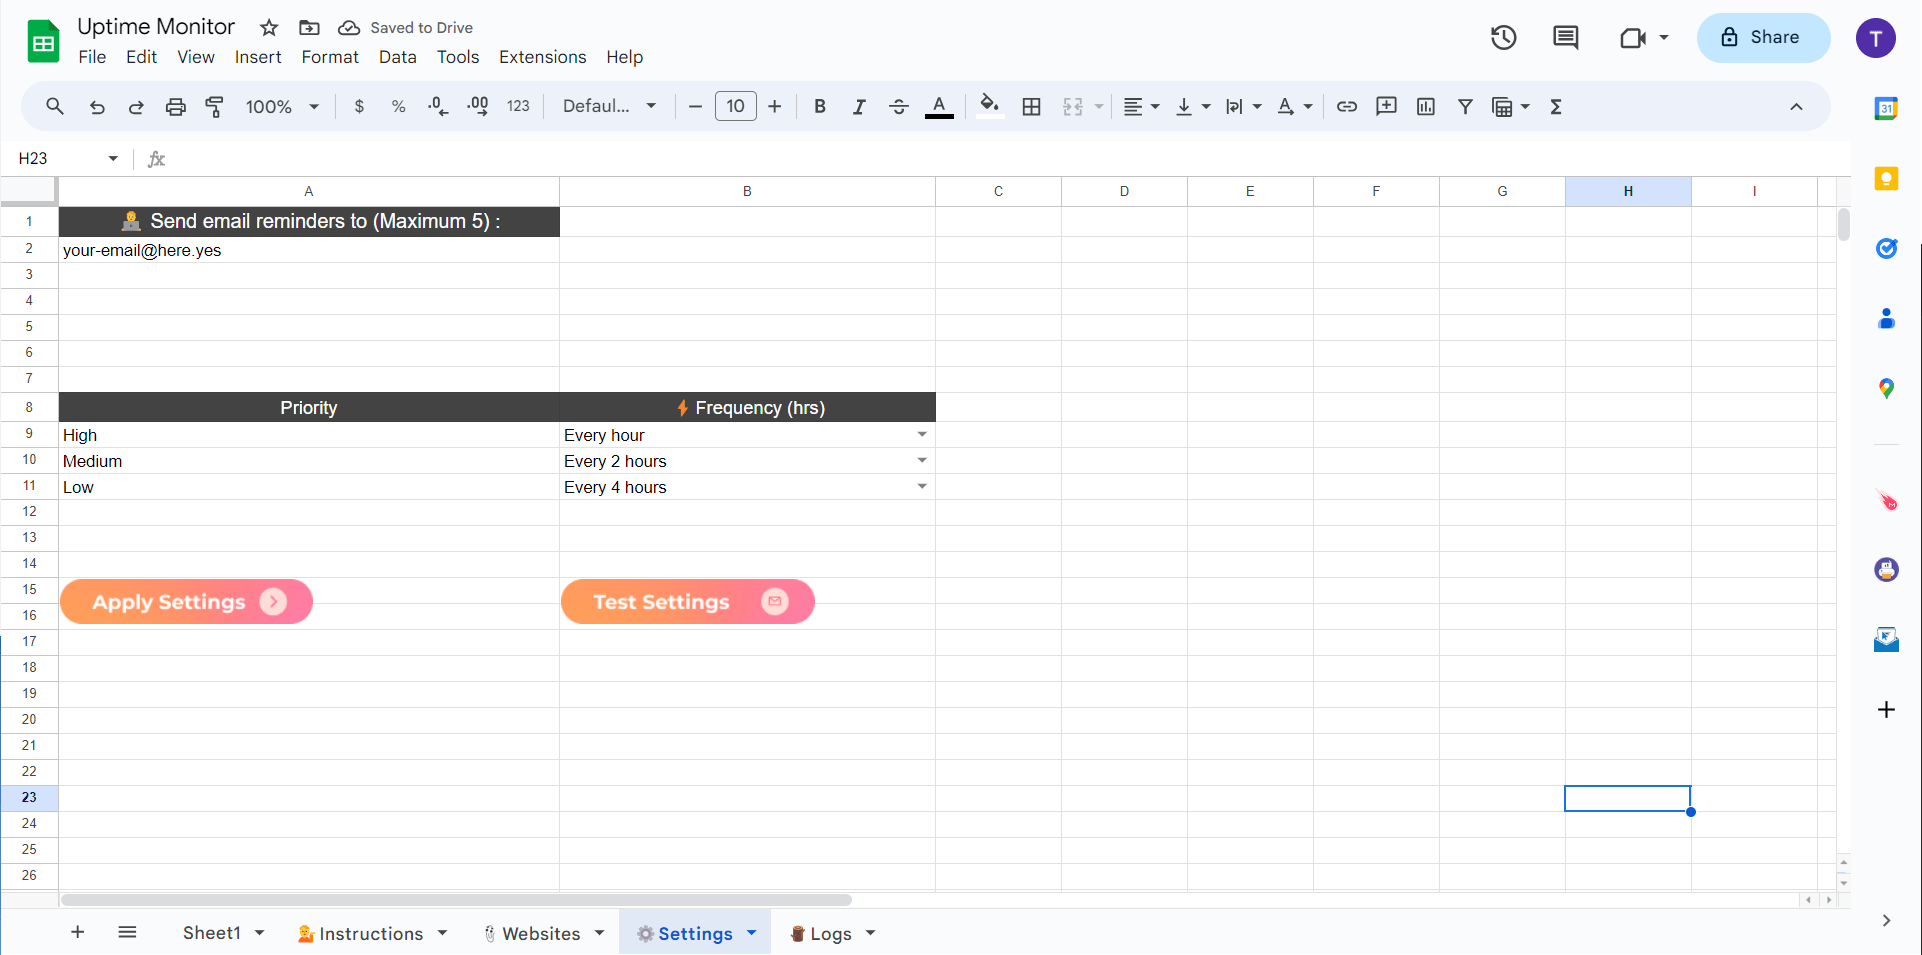Click the Test Settings button
Screen dimensions: 1922x955
click(687, 601)
